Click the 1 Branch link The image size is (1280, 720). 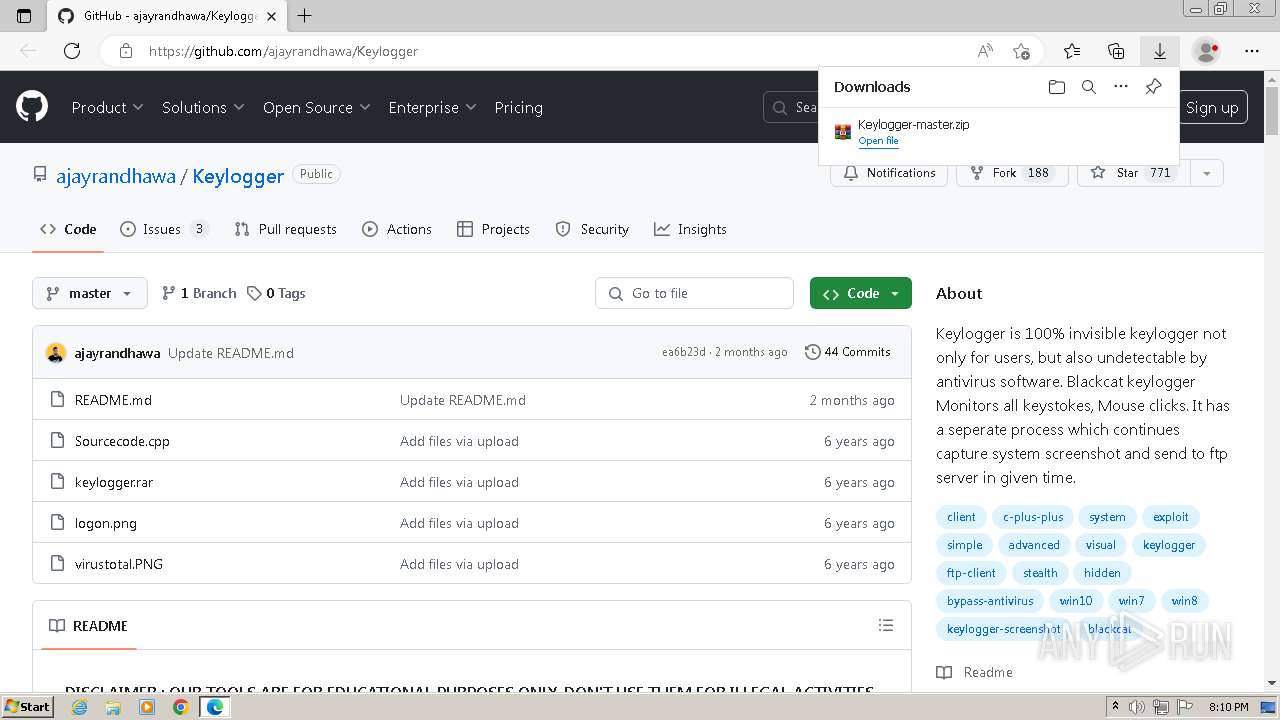click(199, 293)
